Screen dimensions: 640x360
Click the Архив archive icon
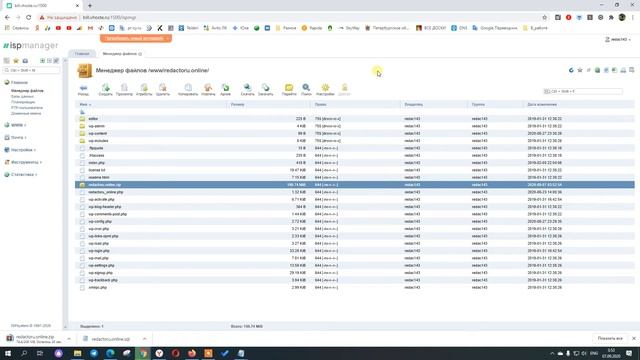click(x=225, y=90)
